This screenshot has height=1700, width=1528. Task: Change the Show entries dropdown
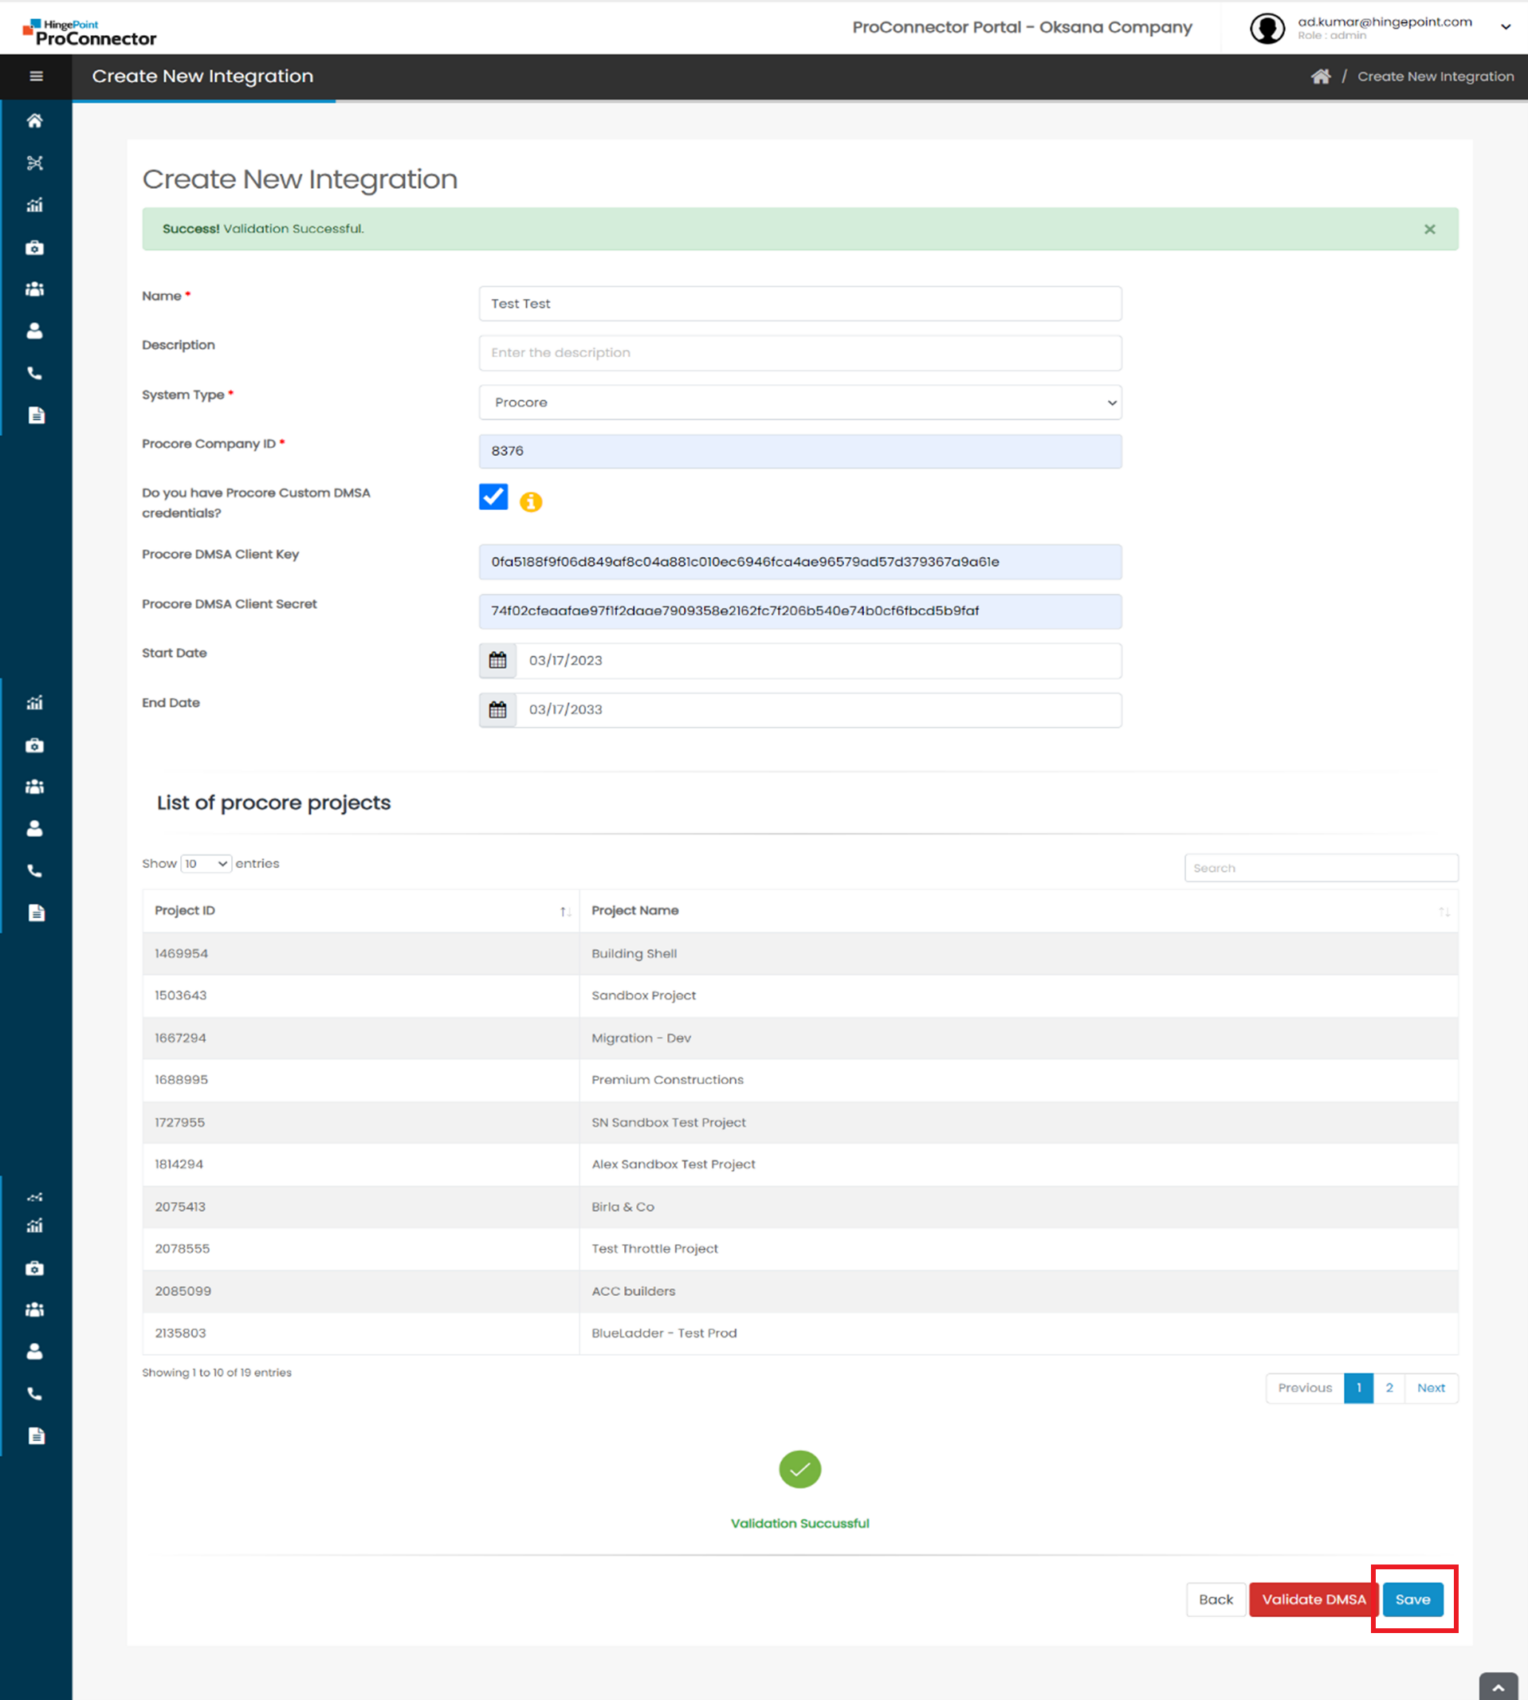click(x=206, y=864)
